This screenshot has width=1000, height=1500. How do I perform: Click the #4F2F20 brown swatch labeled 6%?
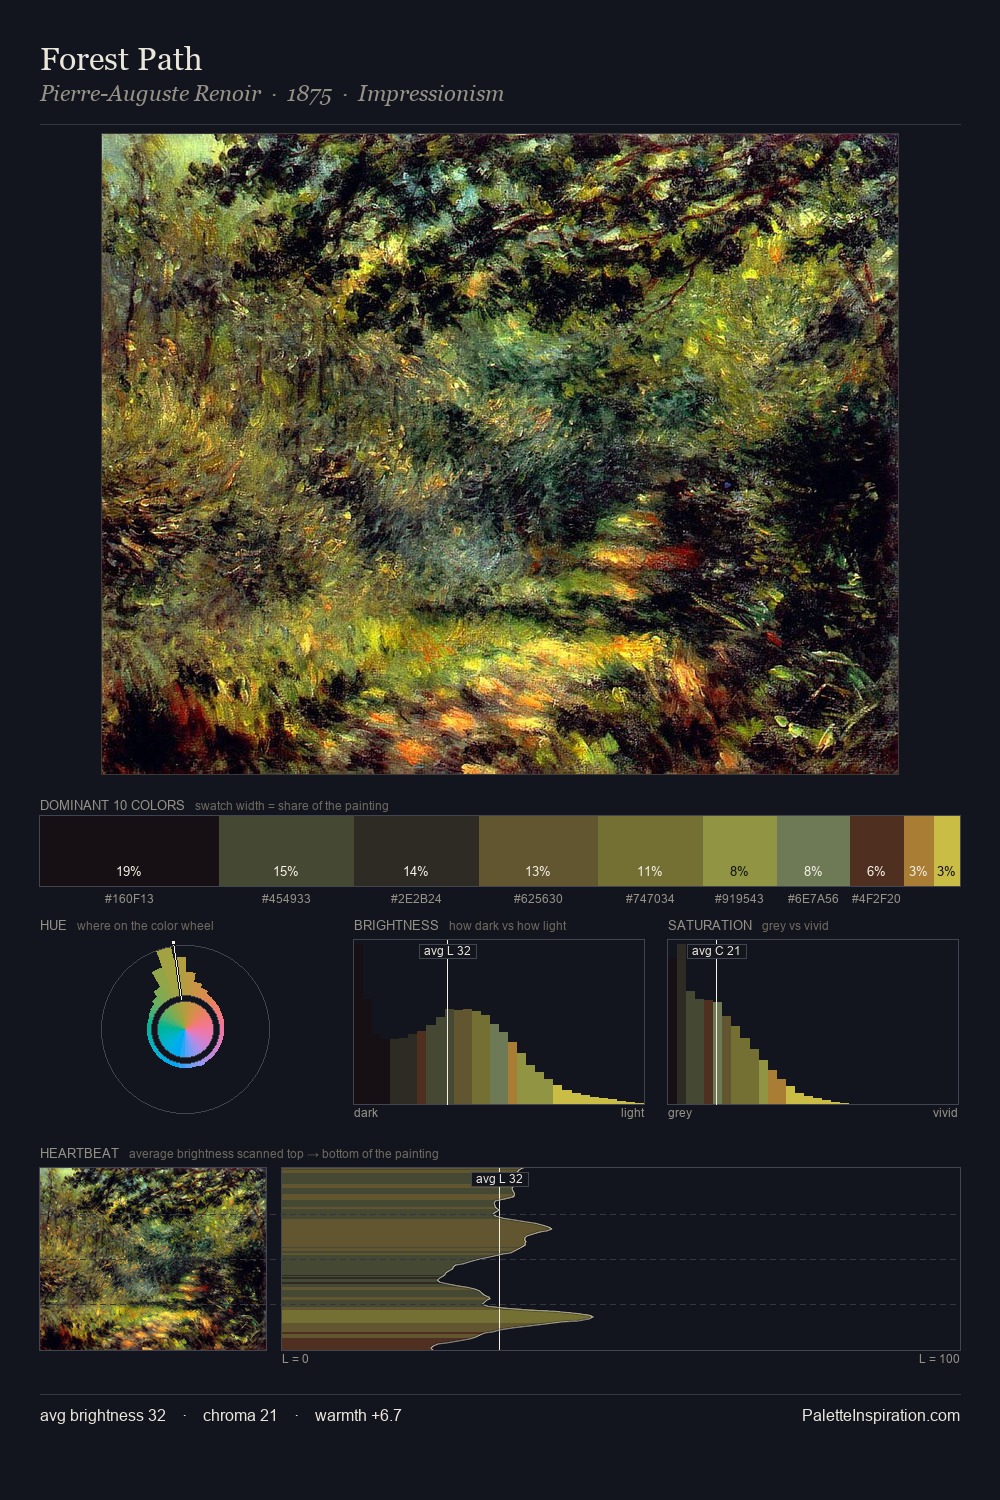[877, 851]
